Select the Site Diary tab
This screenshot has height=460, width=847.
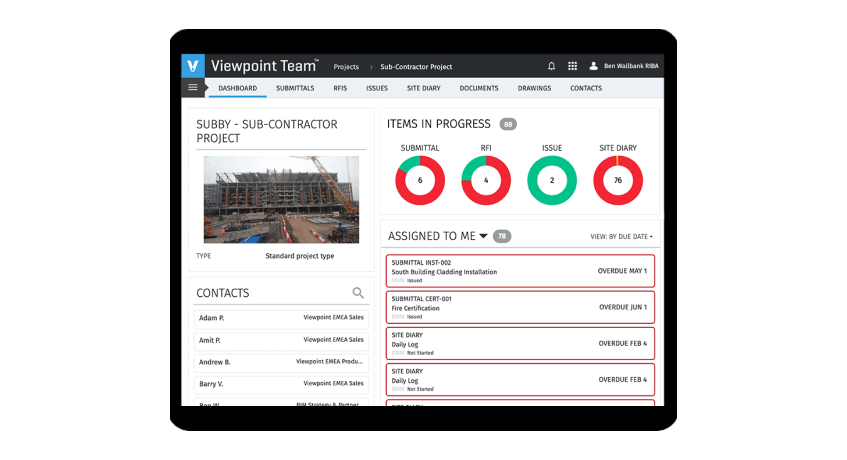(424, 88)
